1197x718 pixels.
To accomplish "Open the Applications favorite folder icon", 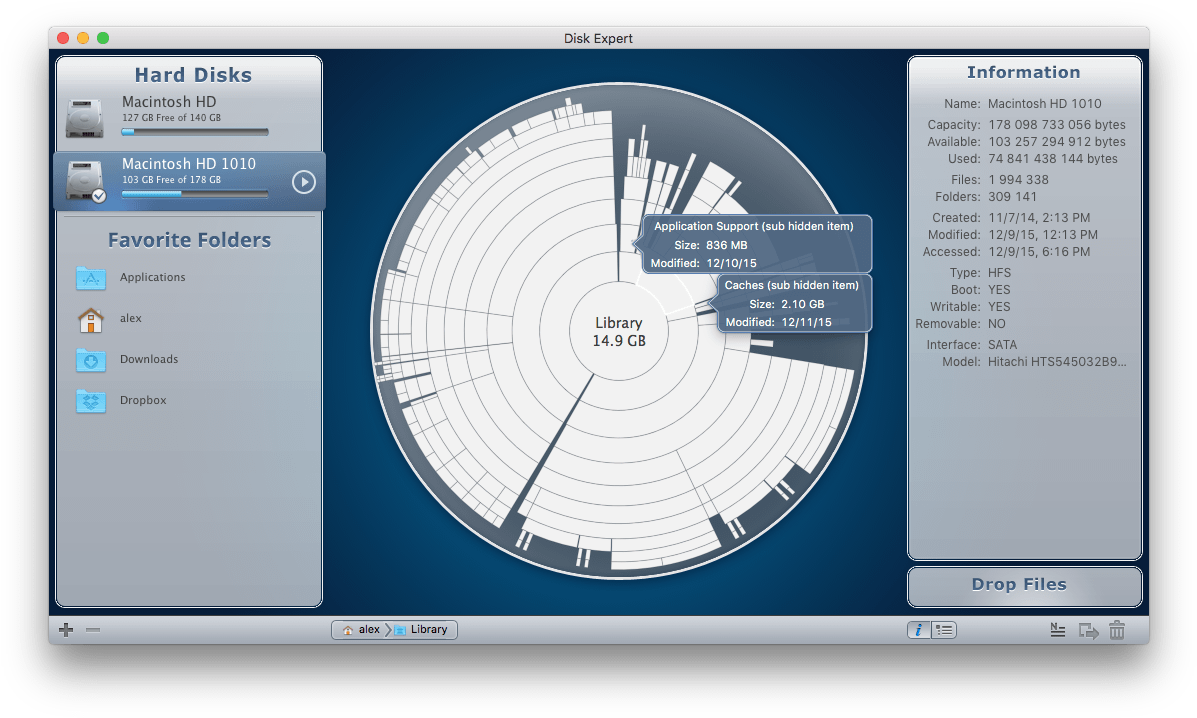I will coord(91,278).
